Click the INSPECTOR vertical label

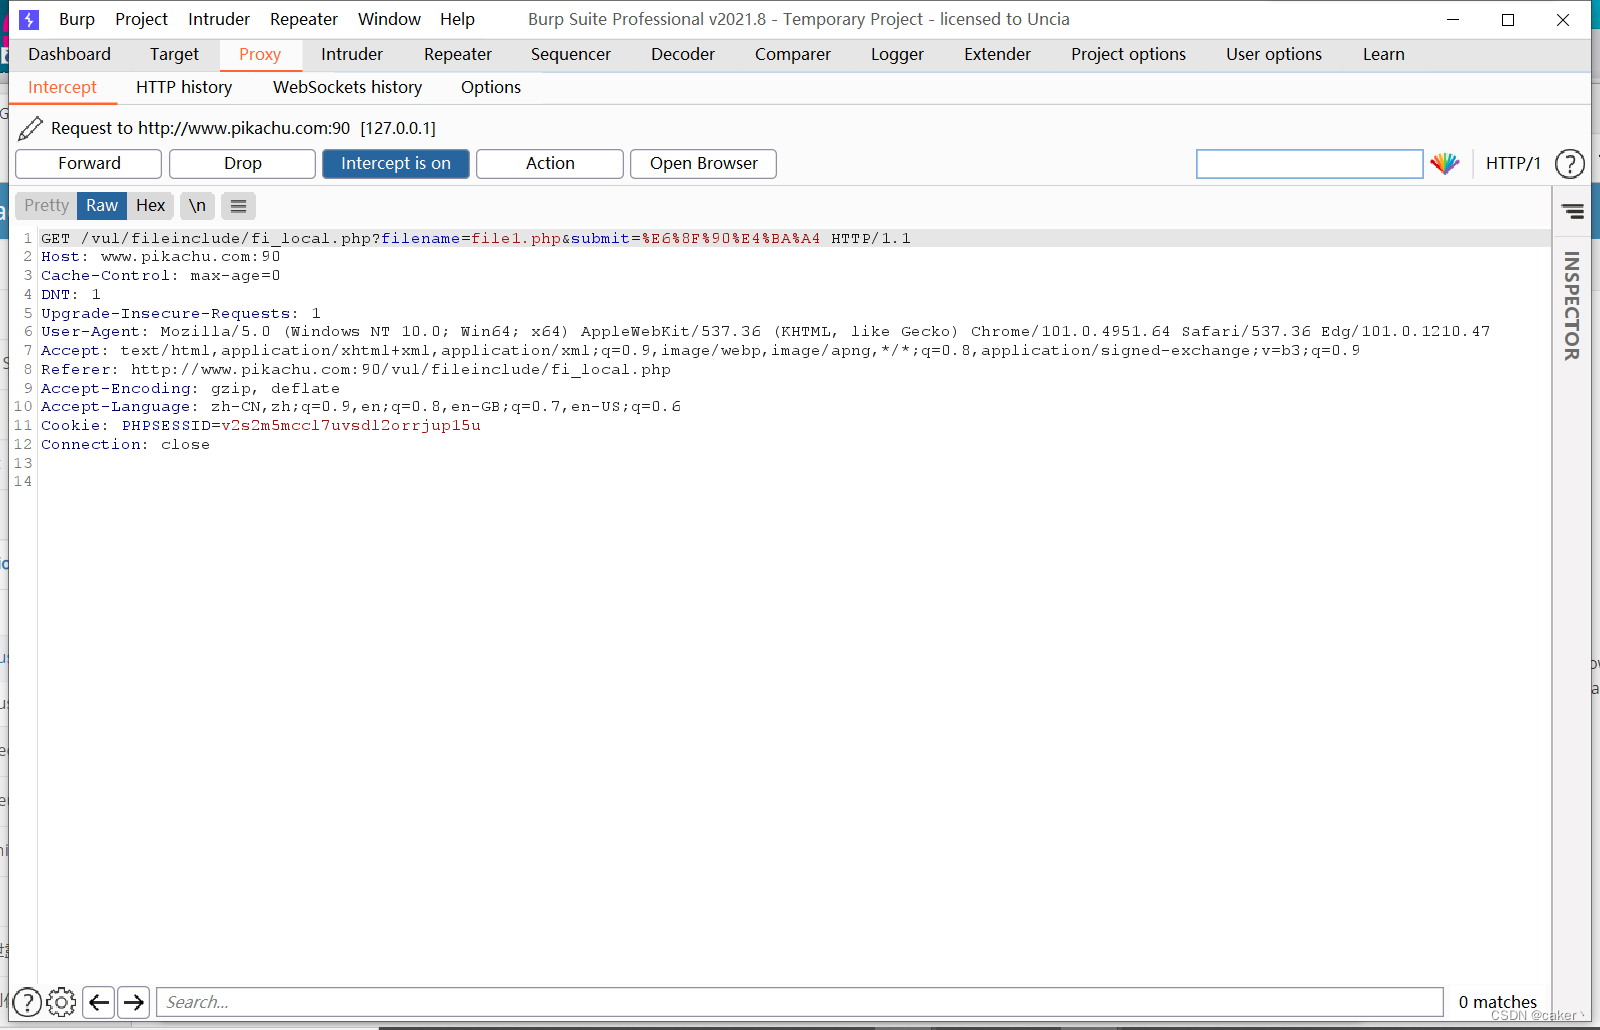coord(1572,305)
